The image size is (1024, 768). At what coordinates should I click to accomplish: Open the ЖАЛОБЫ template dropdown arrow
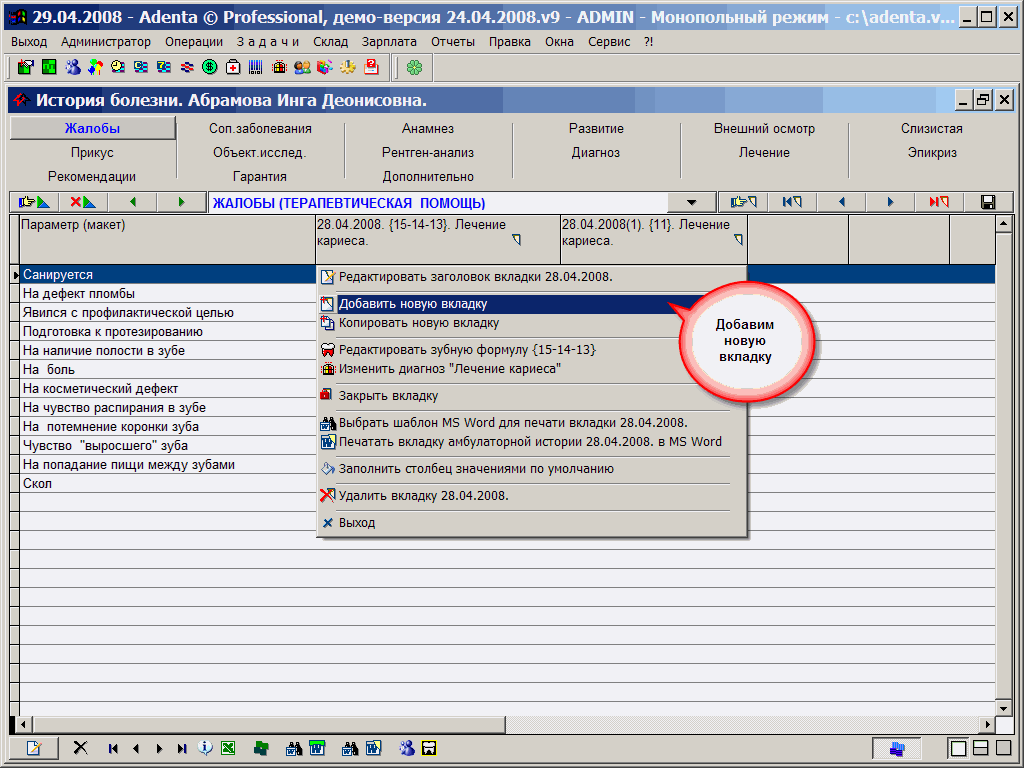(692, 203)
